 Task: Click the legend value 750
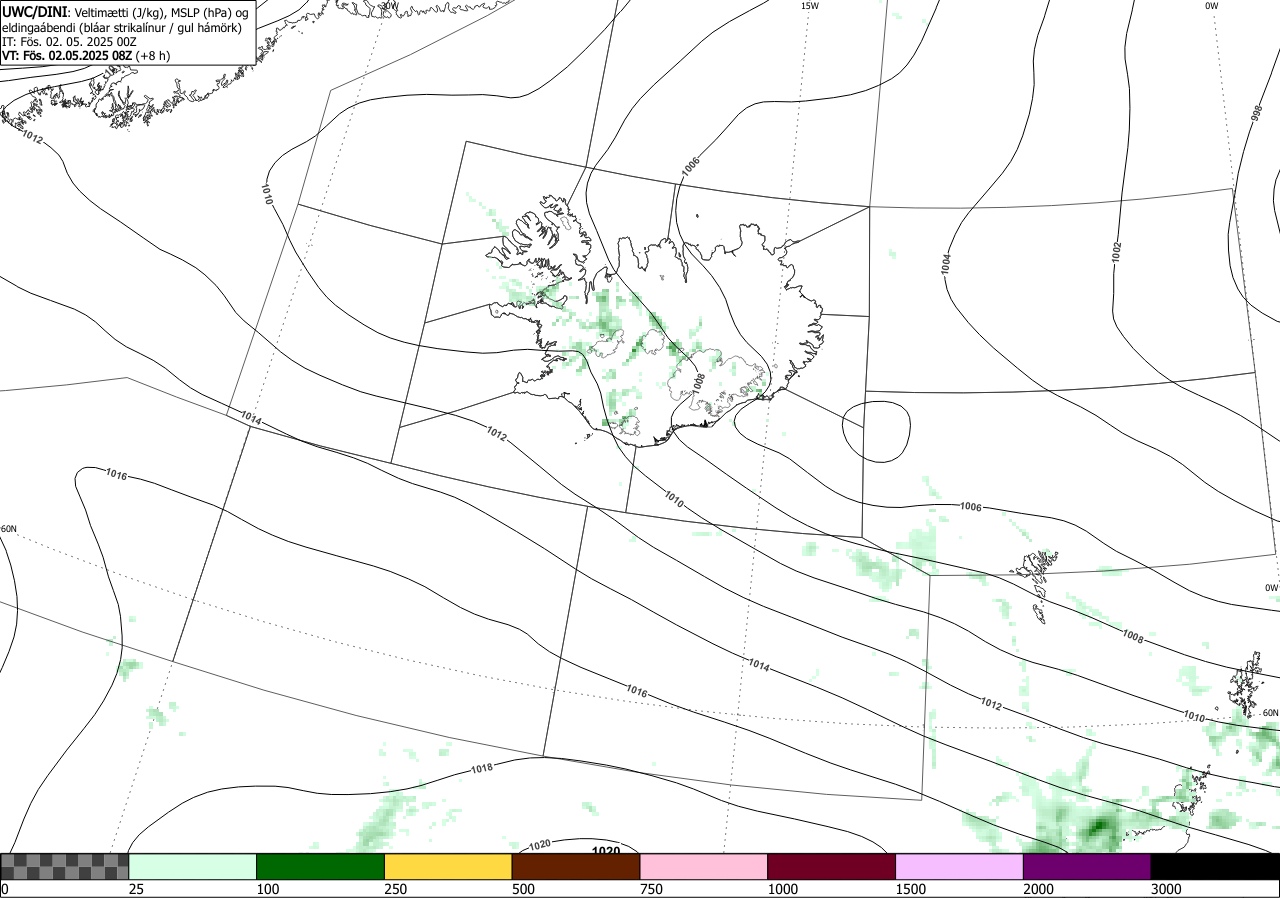[651, 889]
